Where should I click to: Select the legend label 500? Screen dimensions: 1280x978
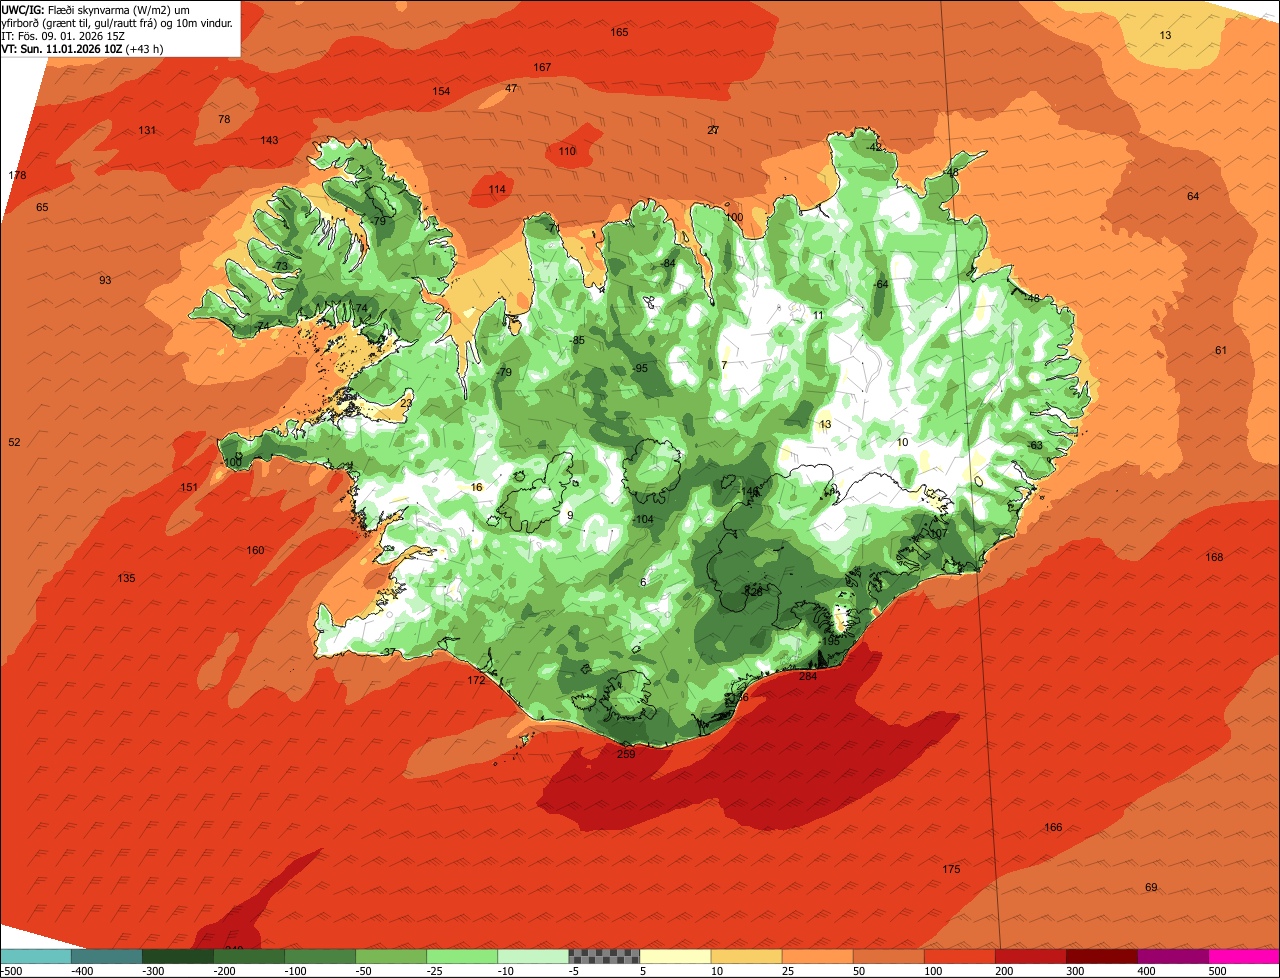[x=1216, y=971]
